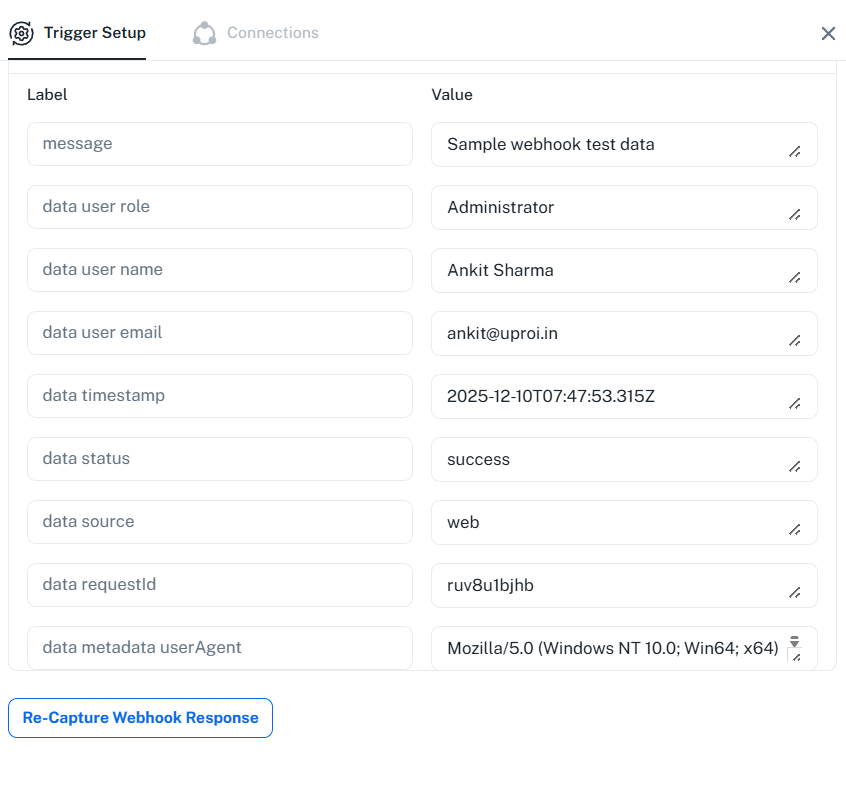The height and width of the screenshot is (794, 846).
Task: Click the Connections nodes icon
Action: tap(204, 33)
